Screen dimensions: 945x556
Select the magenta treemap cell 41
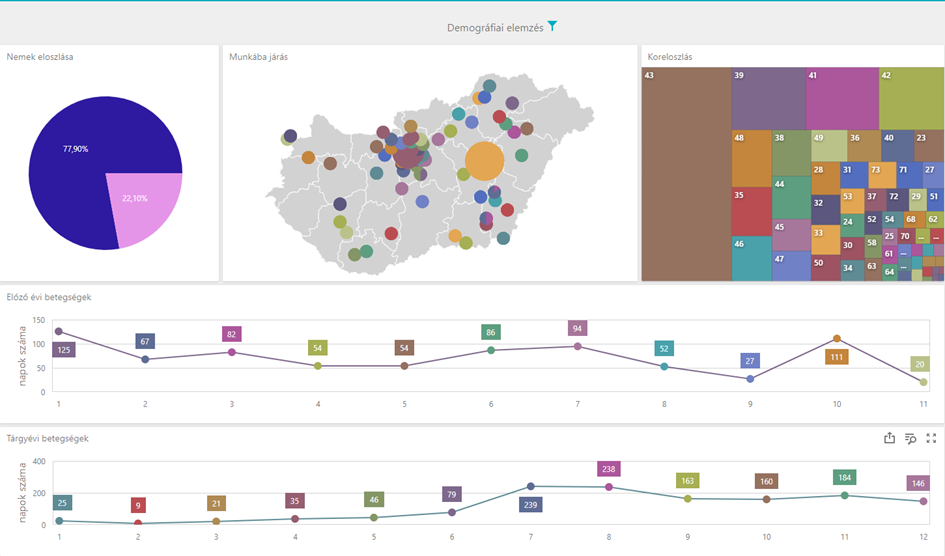coord(843,98)
